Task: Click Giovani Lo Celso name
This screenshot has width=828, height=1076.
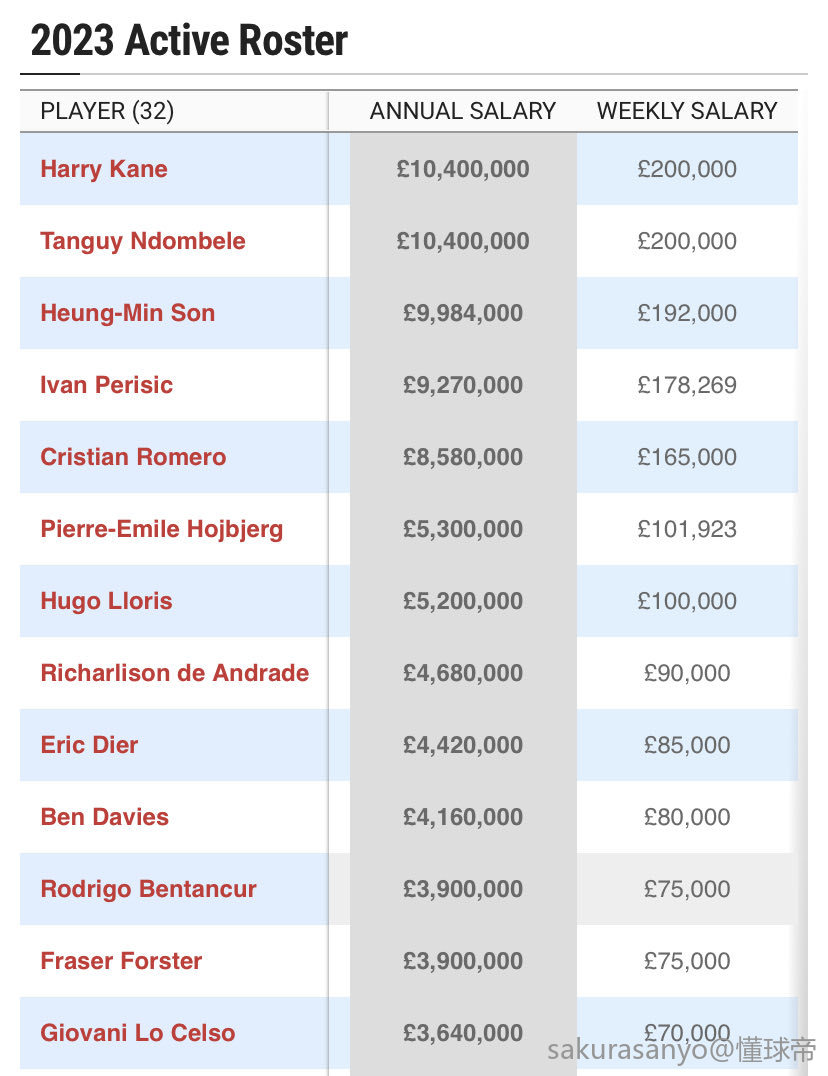Action: (138, 1033)
